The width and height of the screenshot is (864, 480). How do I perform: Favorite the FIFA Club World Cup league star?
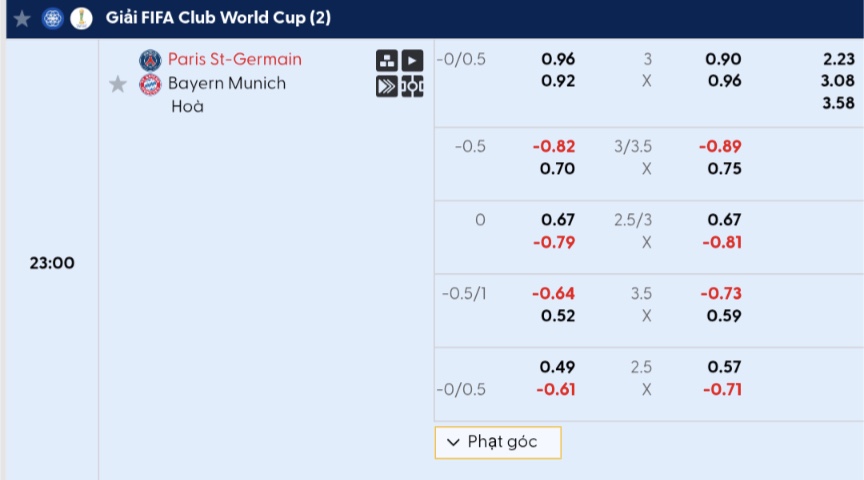click(x=22, y=19)
